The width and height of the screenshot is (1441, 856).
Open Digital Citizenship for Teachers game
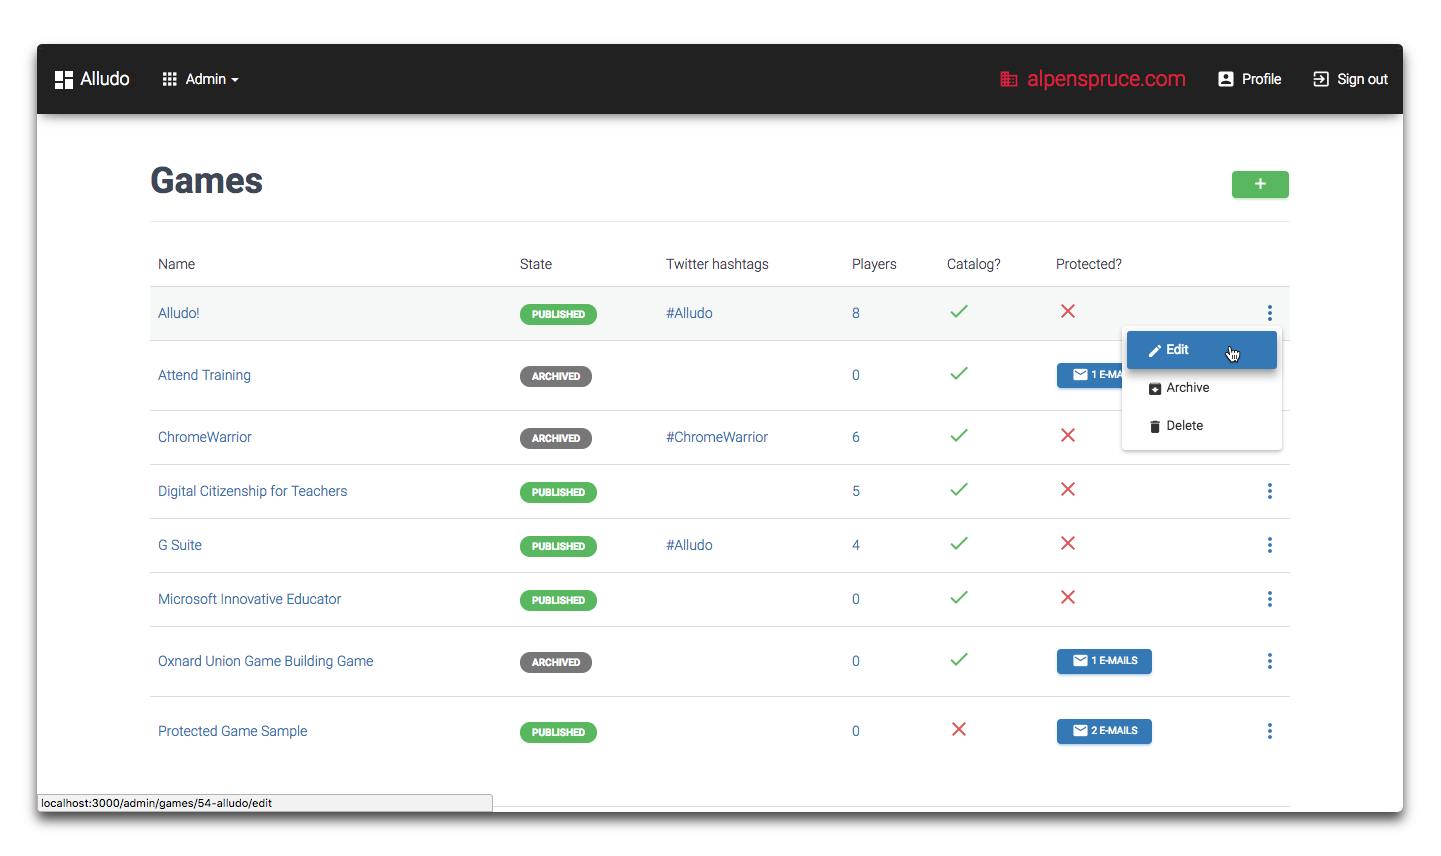tap(253, 491)
